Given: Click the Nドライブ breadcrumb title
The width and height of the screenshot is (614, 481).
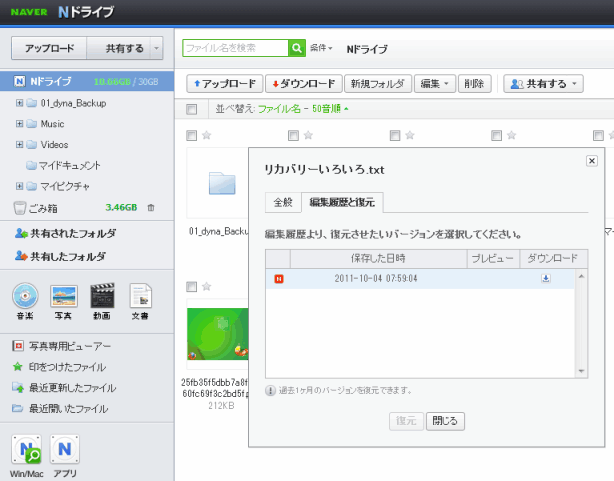Looking at the screenshot, I should tap(367, 49).
